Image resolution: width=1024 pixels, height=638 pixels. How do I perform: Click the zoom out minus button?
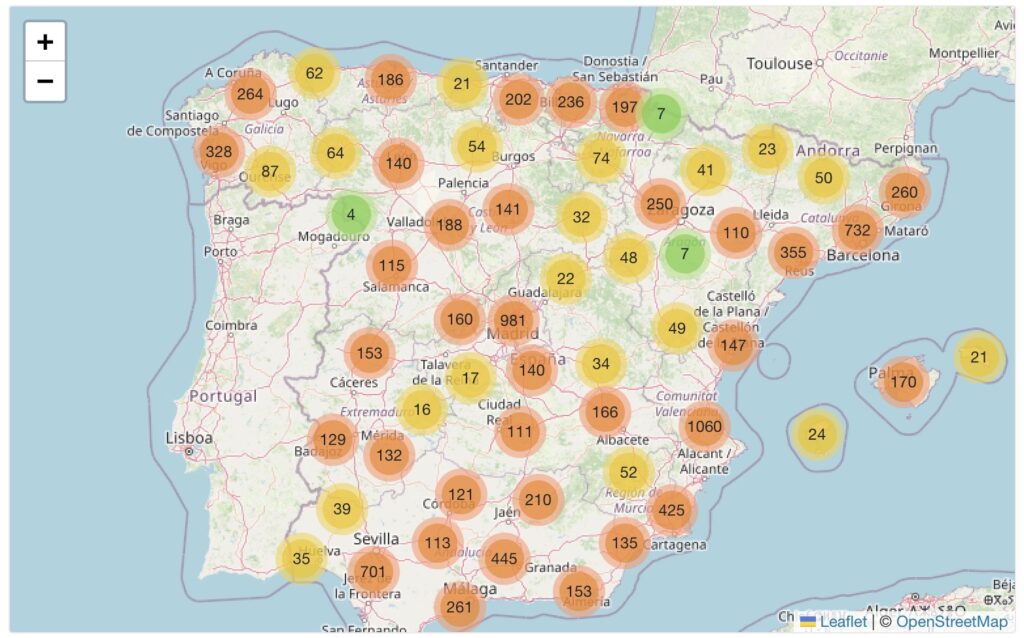click(45, 81)
